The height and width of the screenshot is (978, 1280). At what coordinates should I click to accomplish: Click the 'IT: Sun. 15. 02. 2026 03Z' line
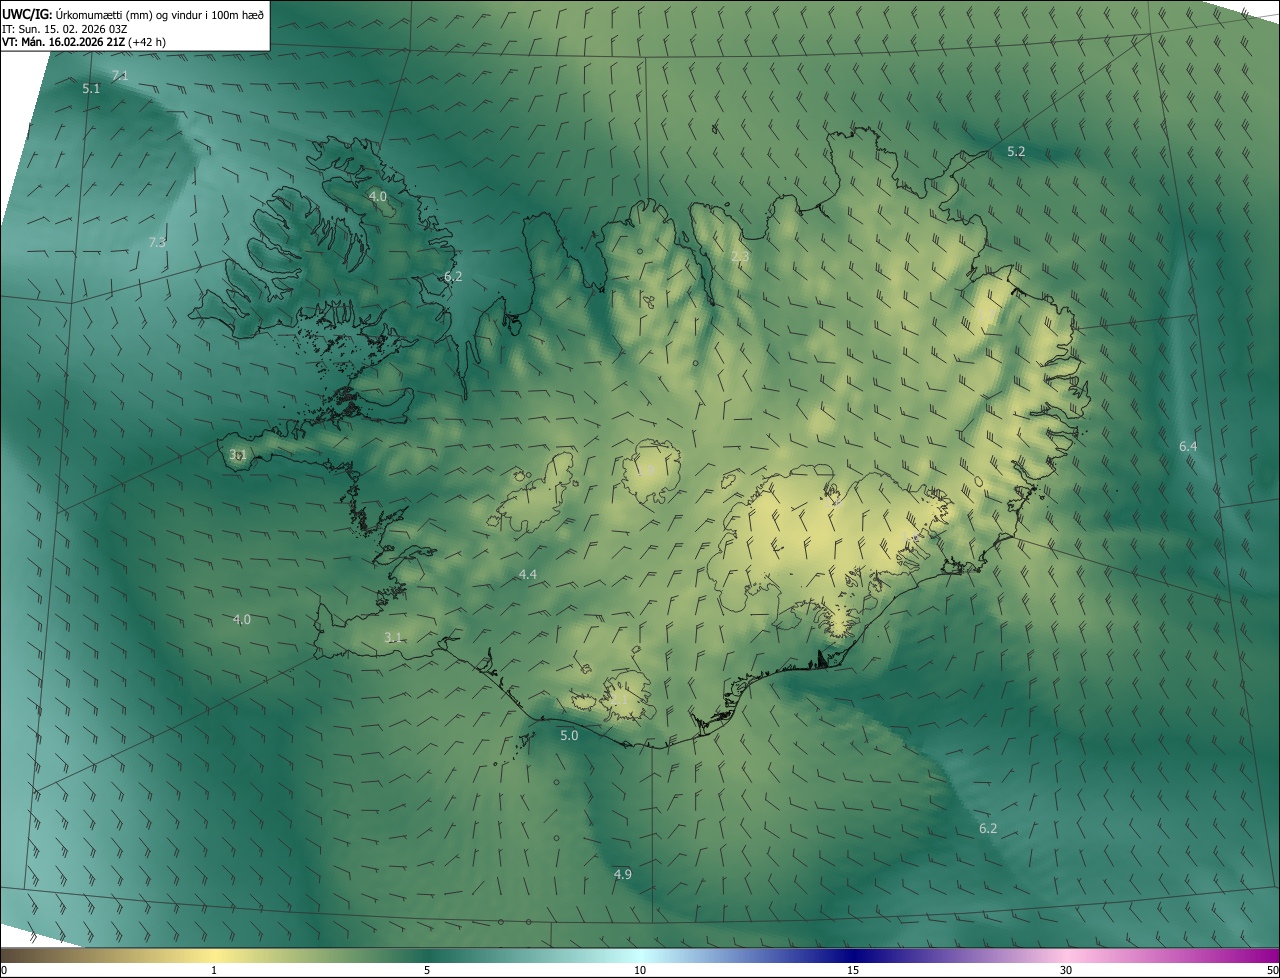64,29
